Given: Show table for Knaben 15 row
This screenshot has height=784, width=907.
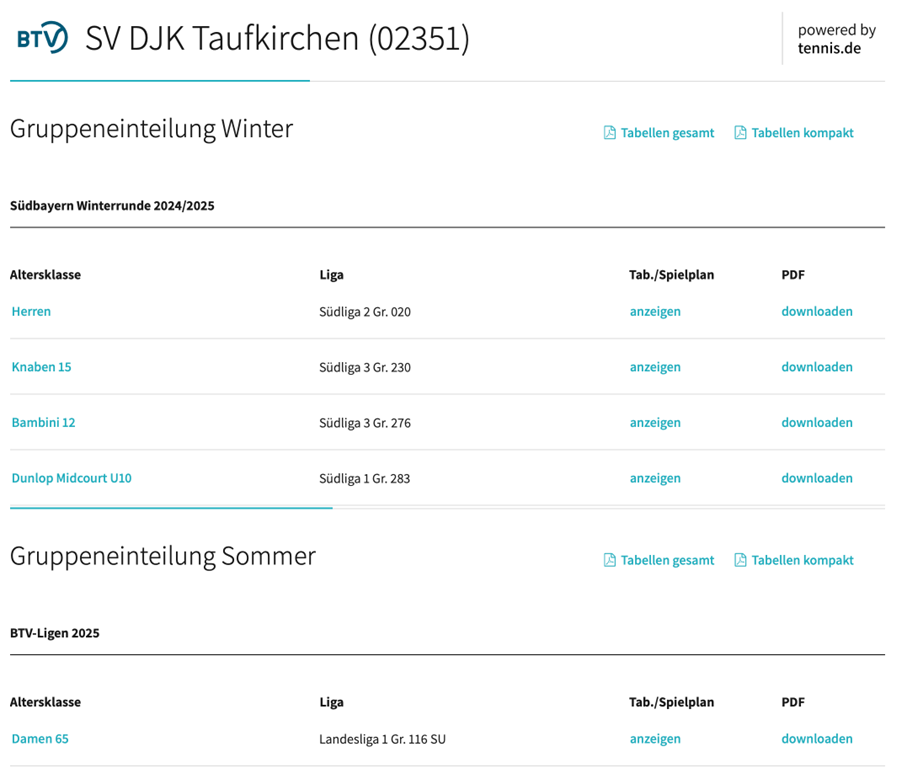Looking at the screenshot, I should (655, 367).
